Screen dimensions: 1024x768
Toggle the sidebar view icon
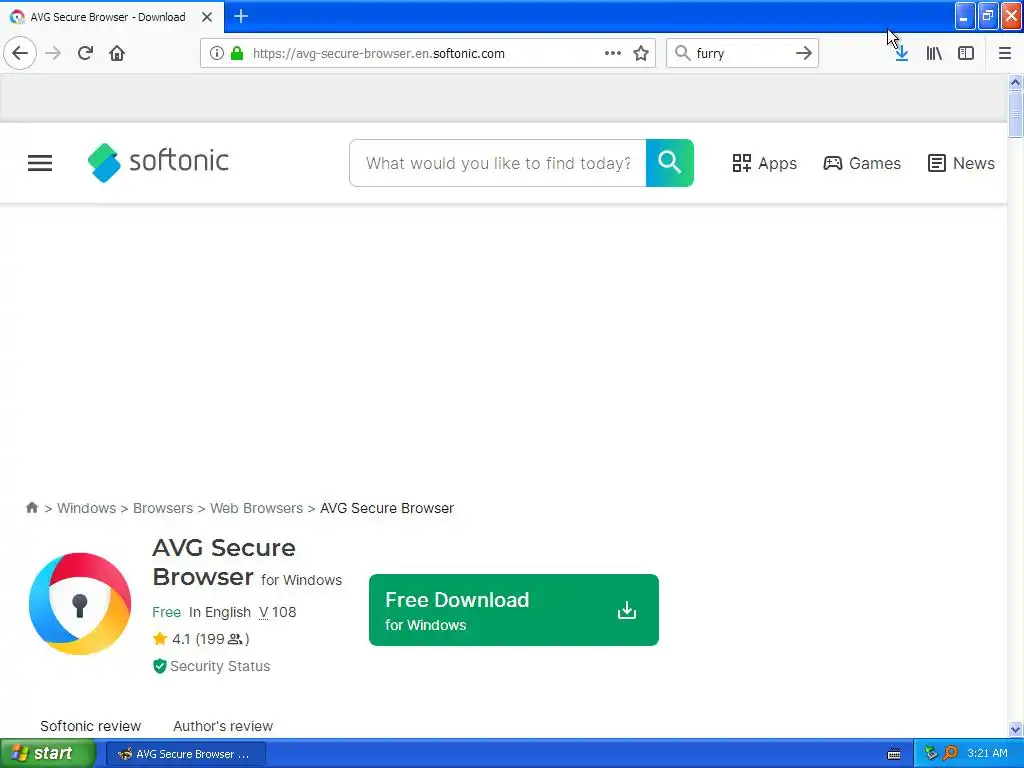point(966,53)
